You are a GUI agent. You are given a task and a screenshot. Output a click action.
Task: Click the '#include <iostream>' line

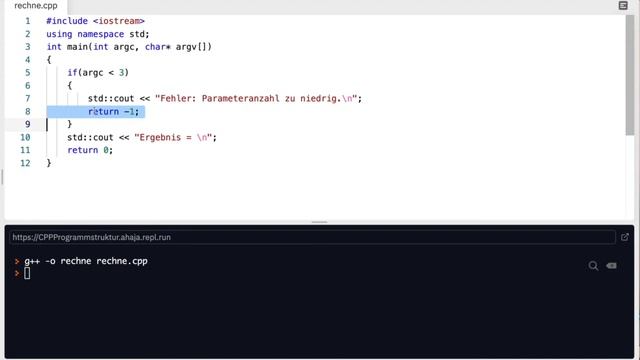96,21
